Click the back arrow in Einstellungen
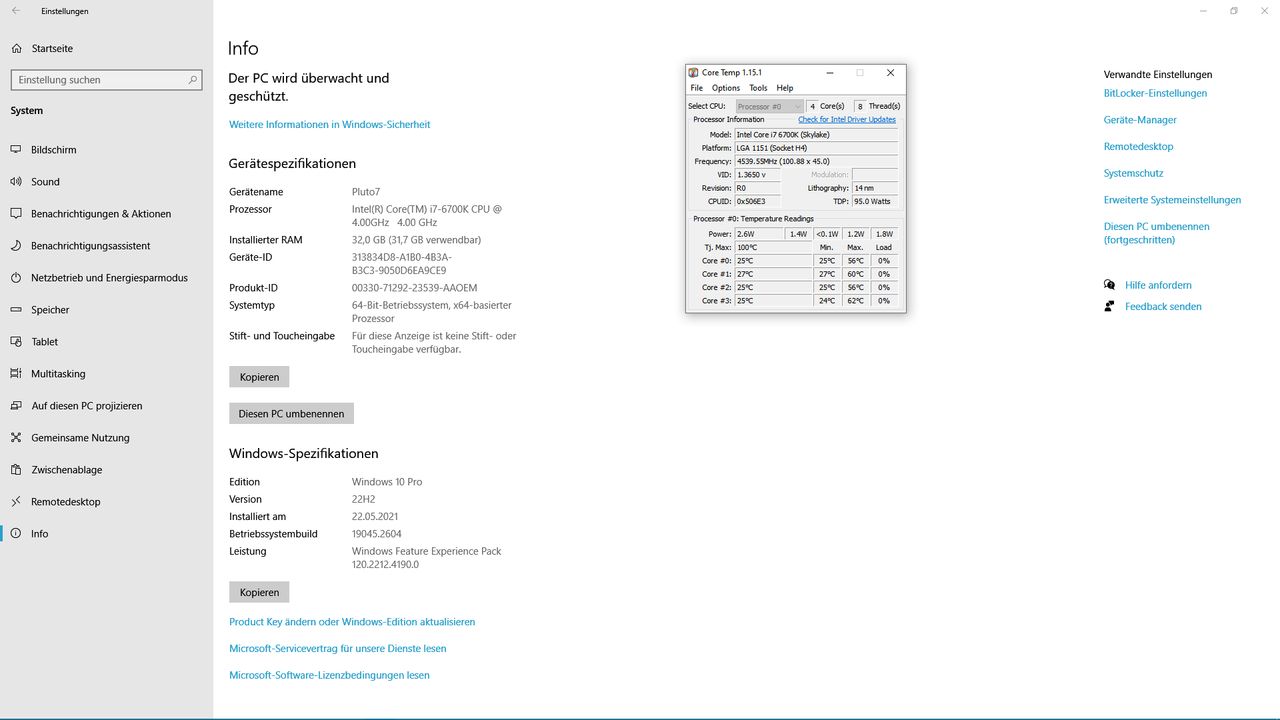The width and height of the screenshot is (1280, 720). [15, 11]
